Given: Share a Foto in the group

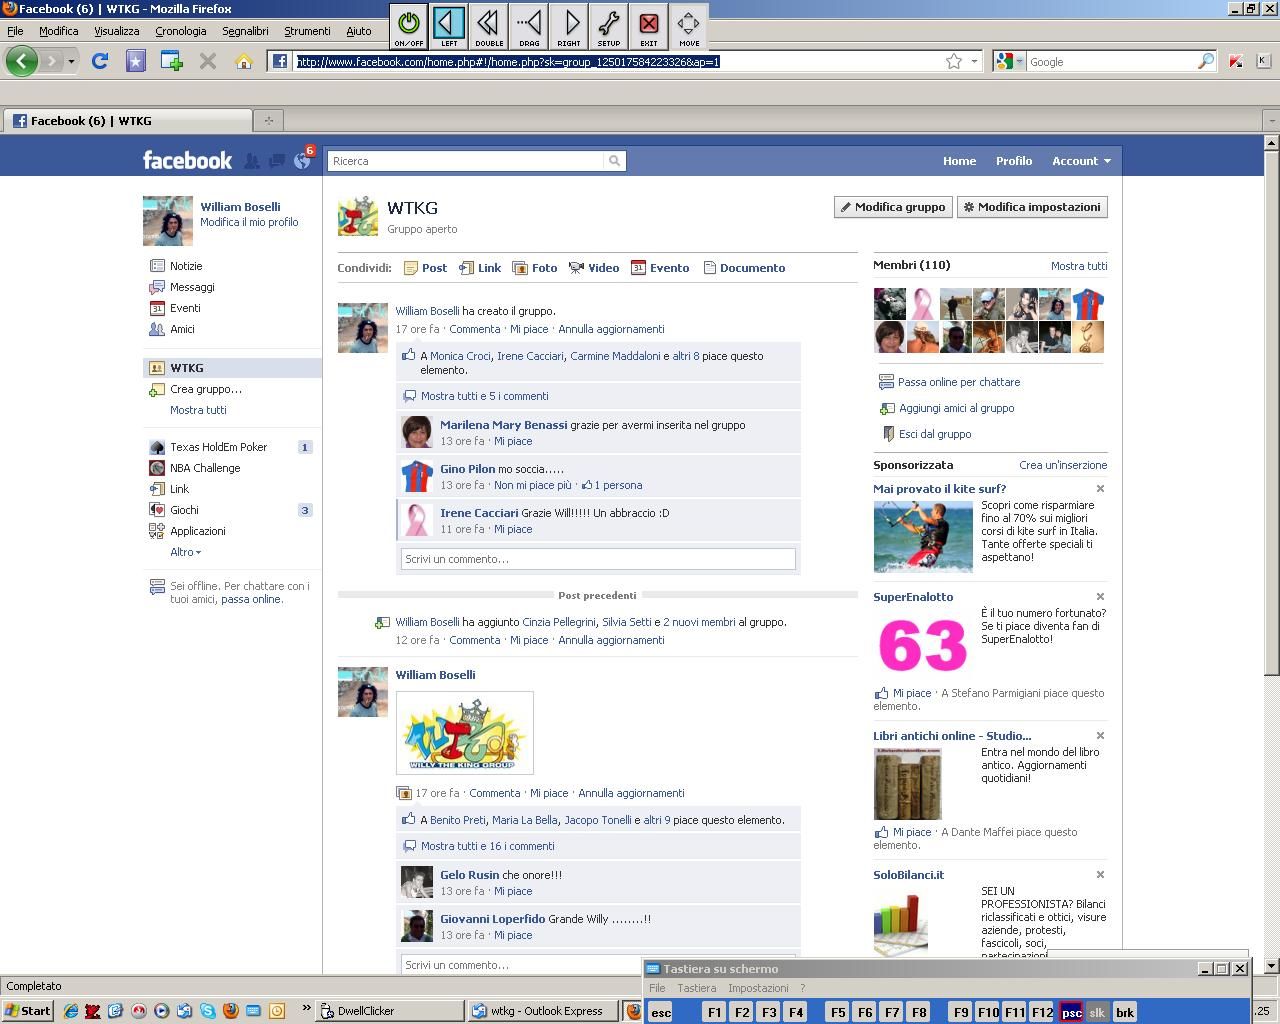Looking at the screenshot, I should click(535, 268).
